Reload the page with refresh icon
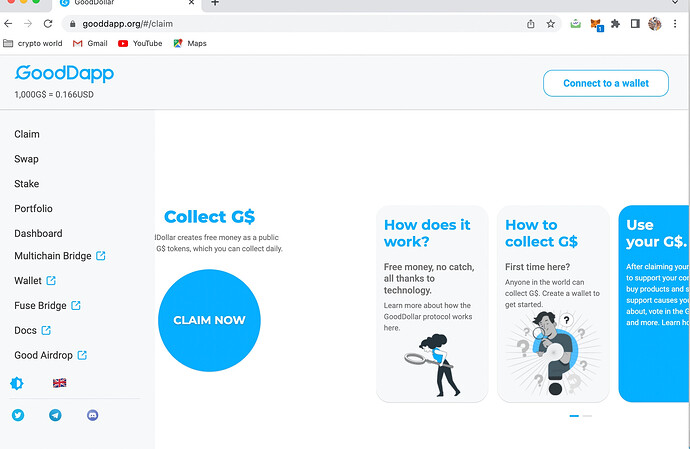690x449 pixels. pos(48,24)
